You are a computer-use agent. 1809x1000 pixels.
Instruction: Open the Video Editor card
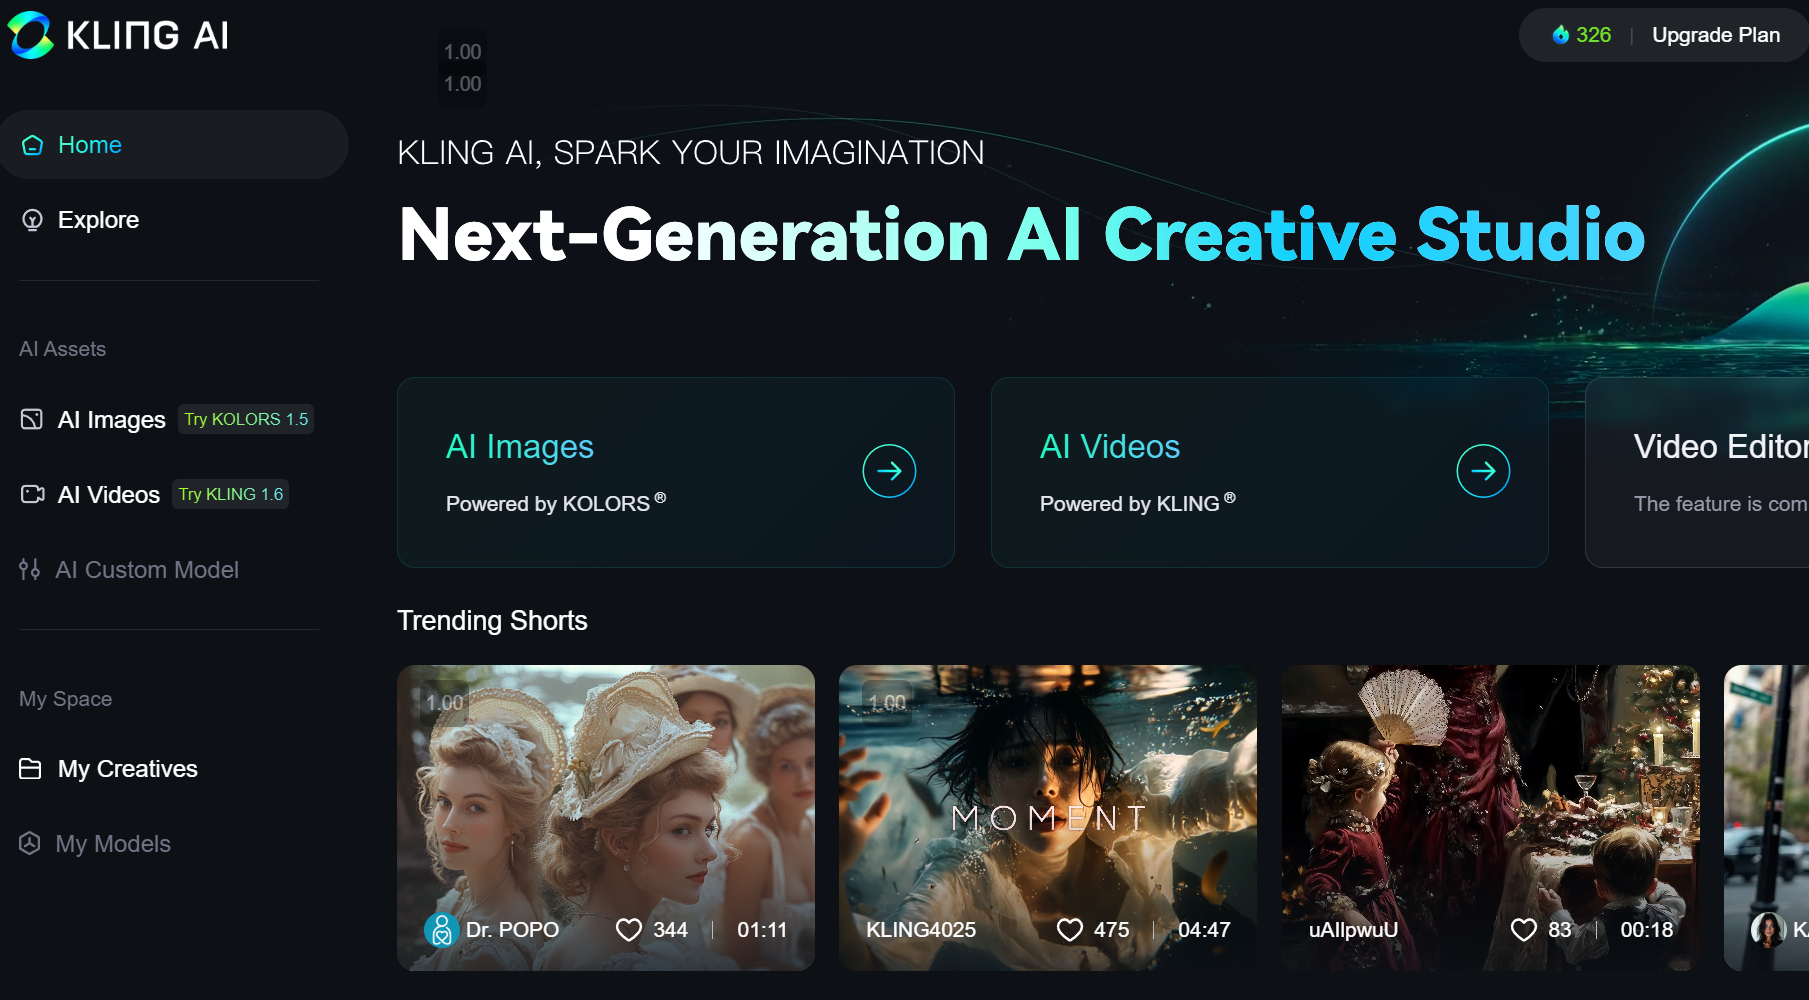1697,472
